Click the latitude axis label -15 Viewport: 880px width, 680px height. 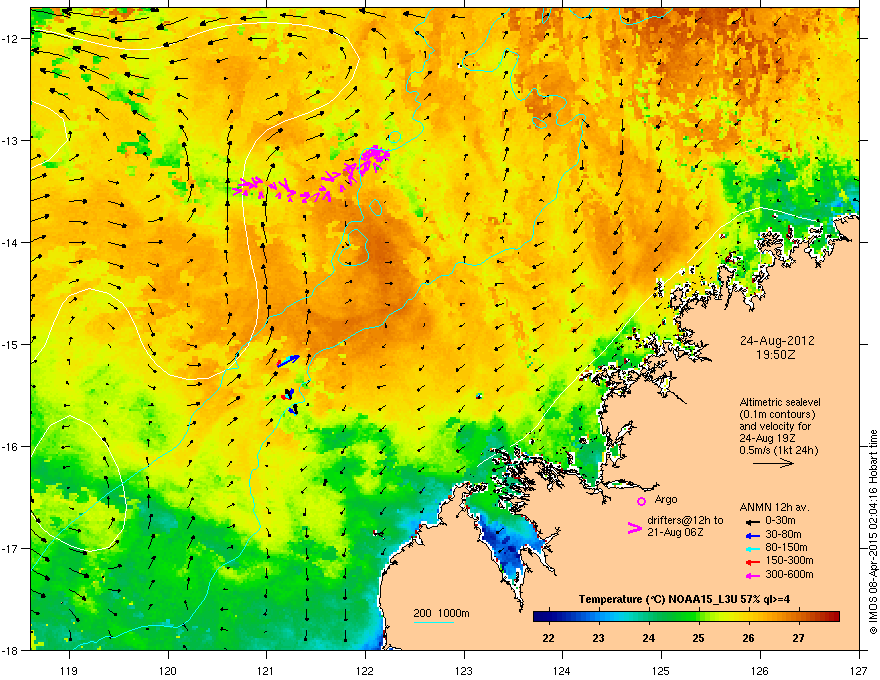[10, 344]
